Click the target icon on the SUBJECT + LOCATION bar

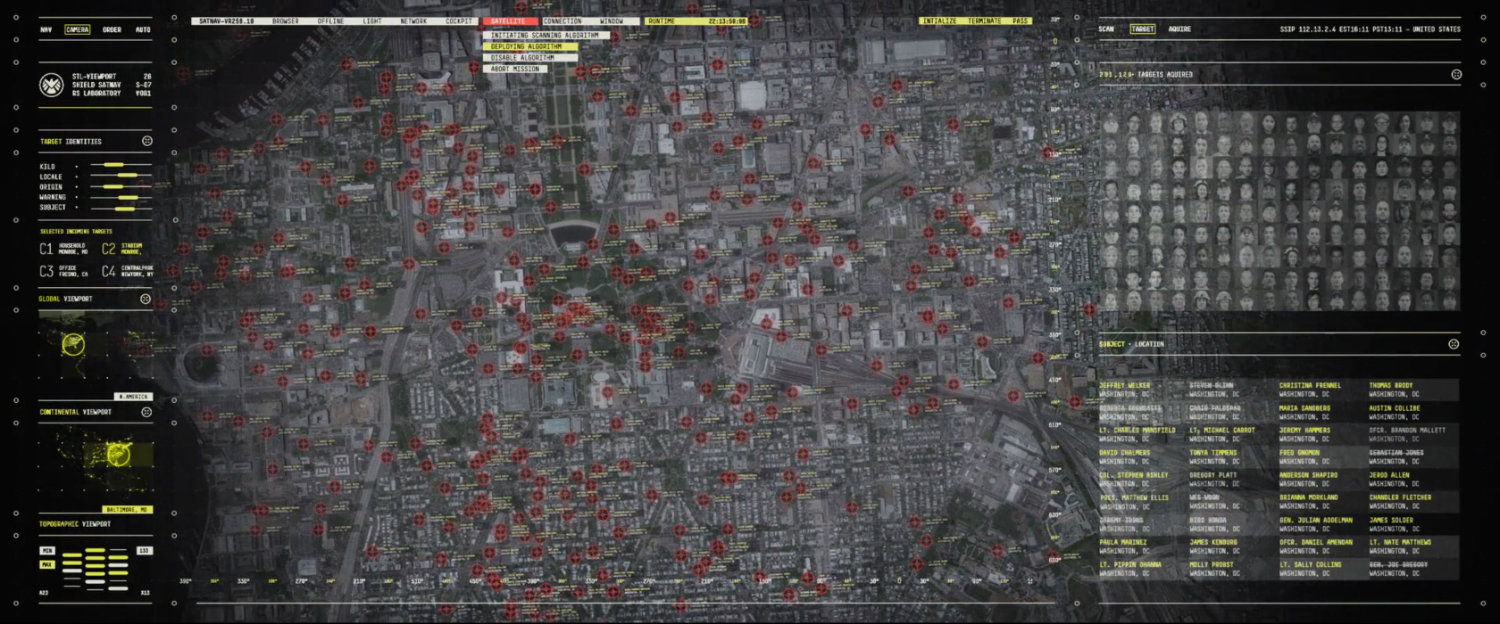tap(1455, 344)
